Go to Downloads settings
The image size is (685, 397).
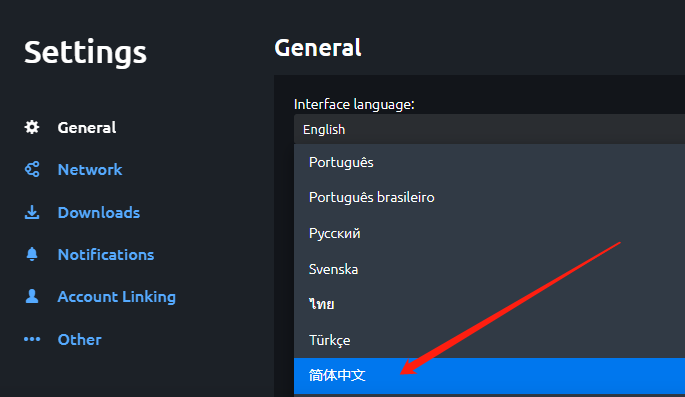(99, 213)
